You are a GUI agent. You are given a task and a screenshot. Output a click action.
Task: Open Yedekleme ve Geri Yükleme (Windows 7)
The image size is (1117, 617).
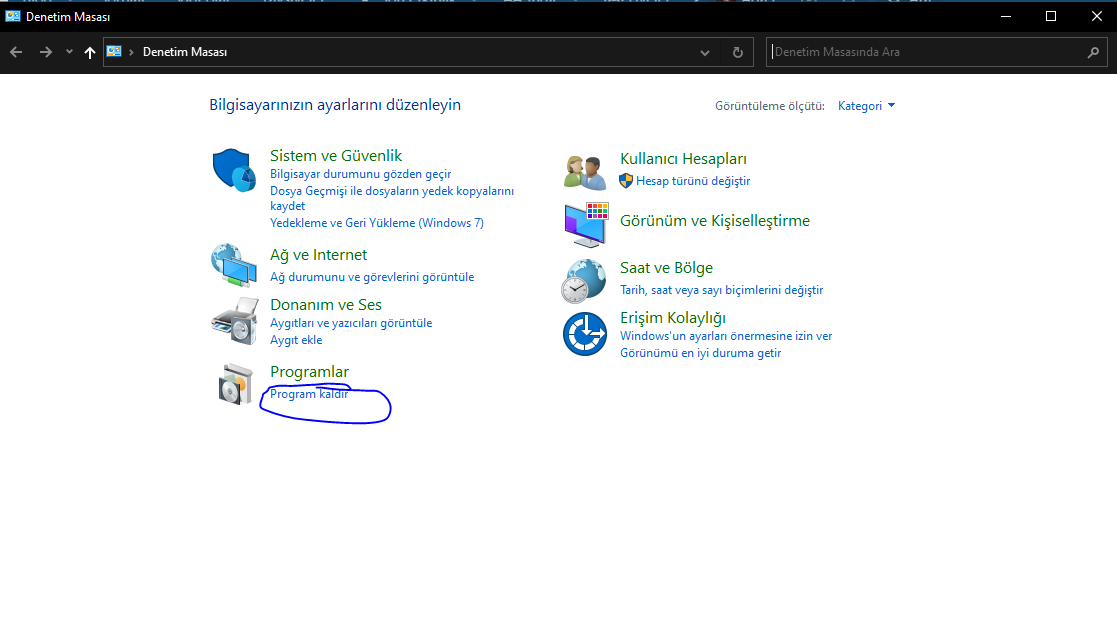377,223
